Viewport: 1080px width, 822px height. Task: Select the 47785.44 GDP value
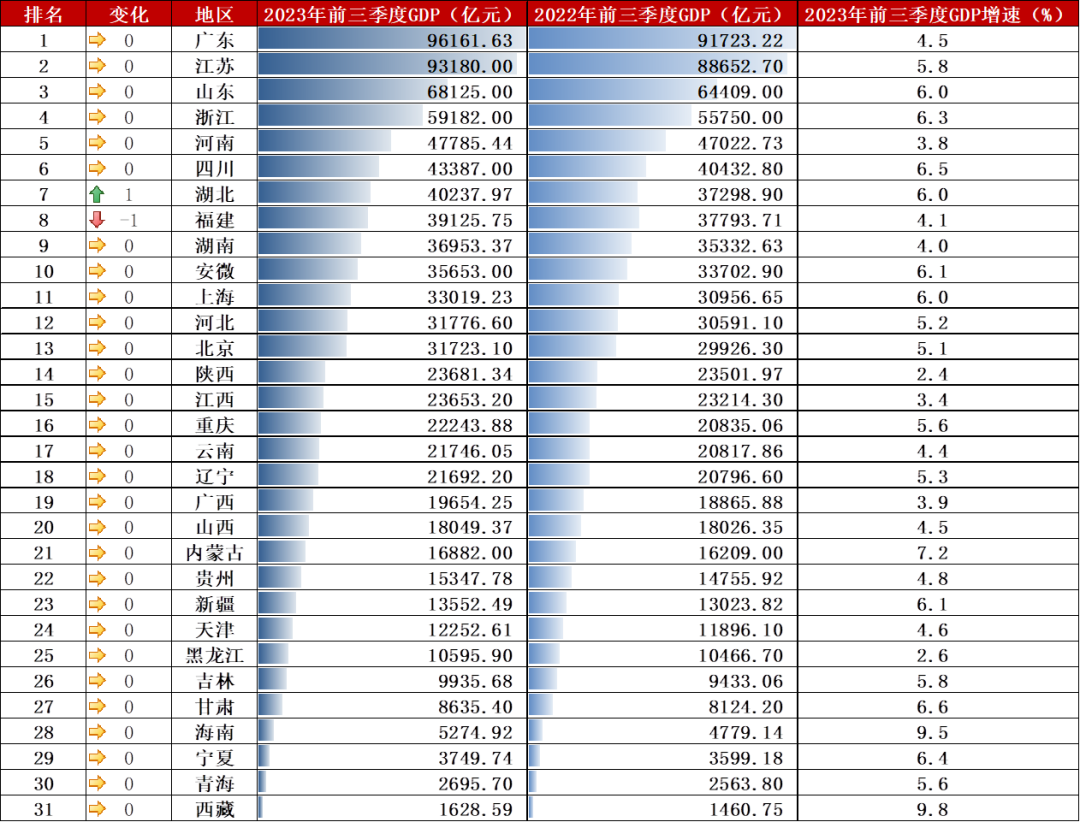click(x=470, y=143)
